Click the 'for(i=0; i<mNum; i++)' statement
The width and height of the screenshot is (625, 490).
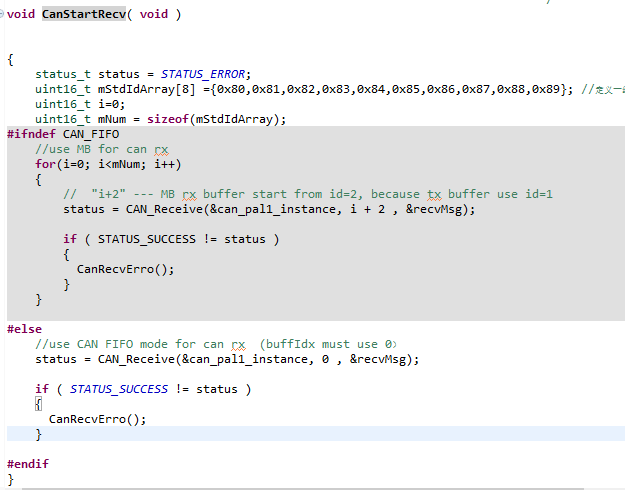click(x=108, y=164)
